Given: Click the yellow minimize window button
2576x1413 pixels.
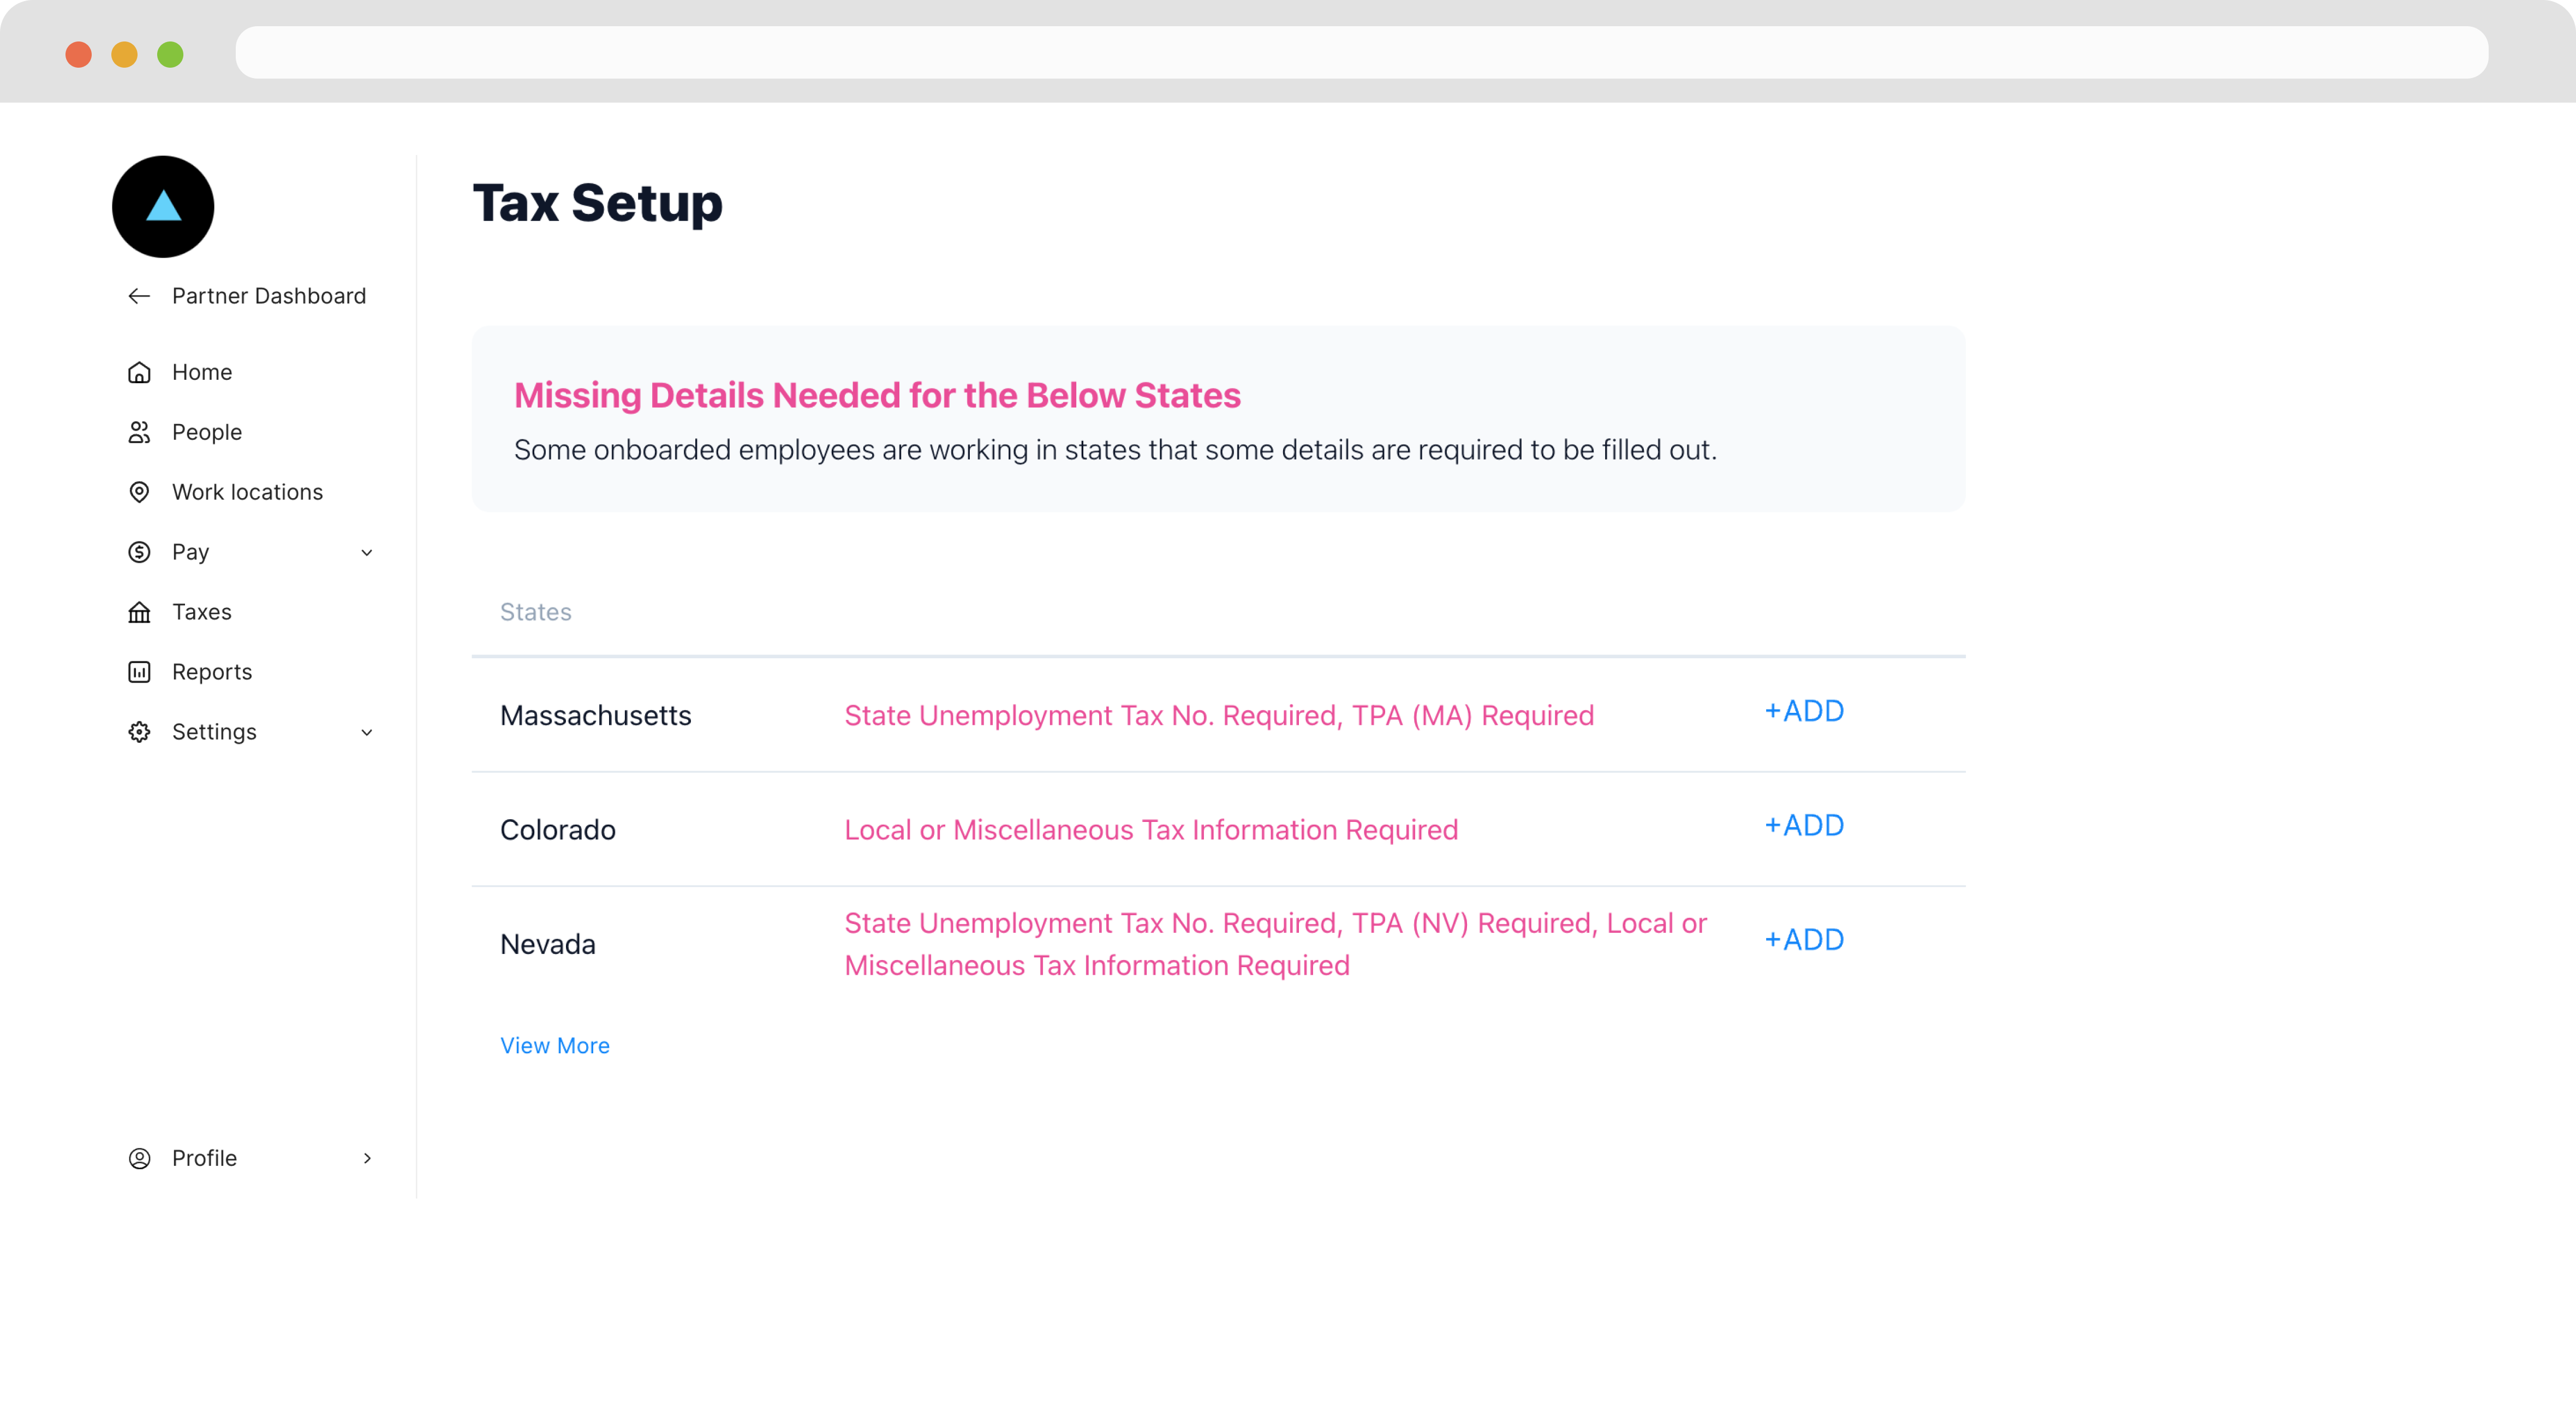Looking at the screenshot, I should (x=124, y=54).
